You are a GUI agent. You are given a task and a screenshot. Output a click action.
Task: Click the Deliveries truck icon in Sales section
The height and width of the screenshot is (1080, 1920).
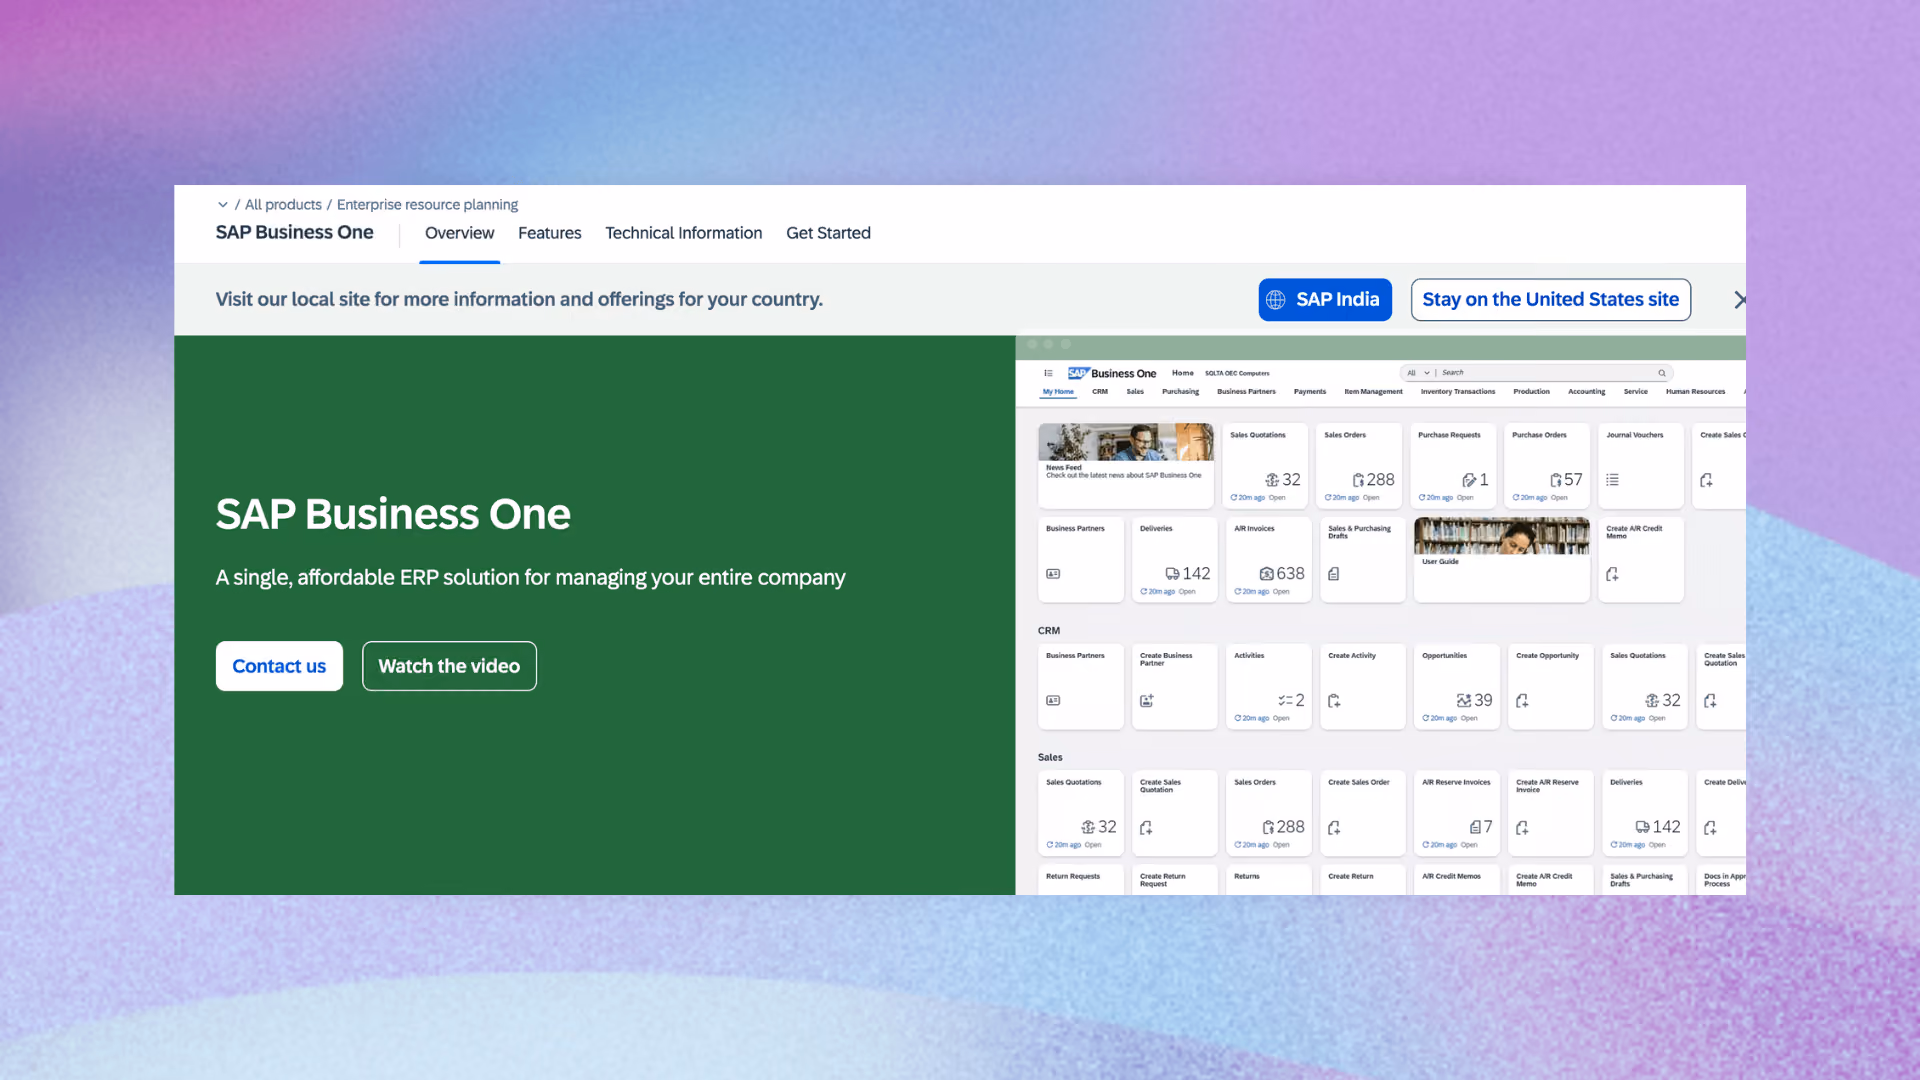[x=1642, y=827]
